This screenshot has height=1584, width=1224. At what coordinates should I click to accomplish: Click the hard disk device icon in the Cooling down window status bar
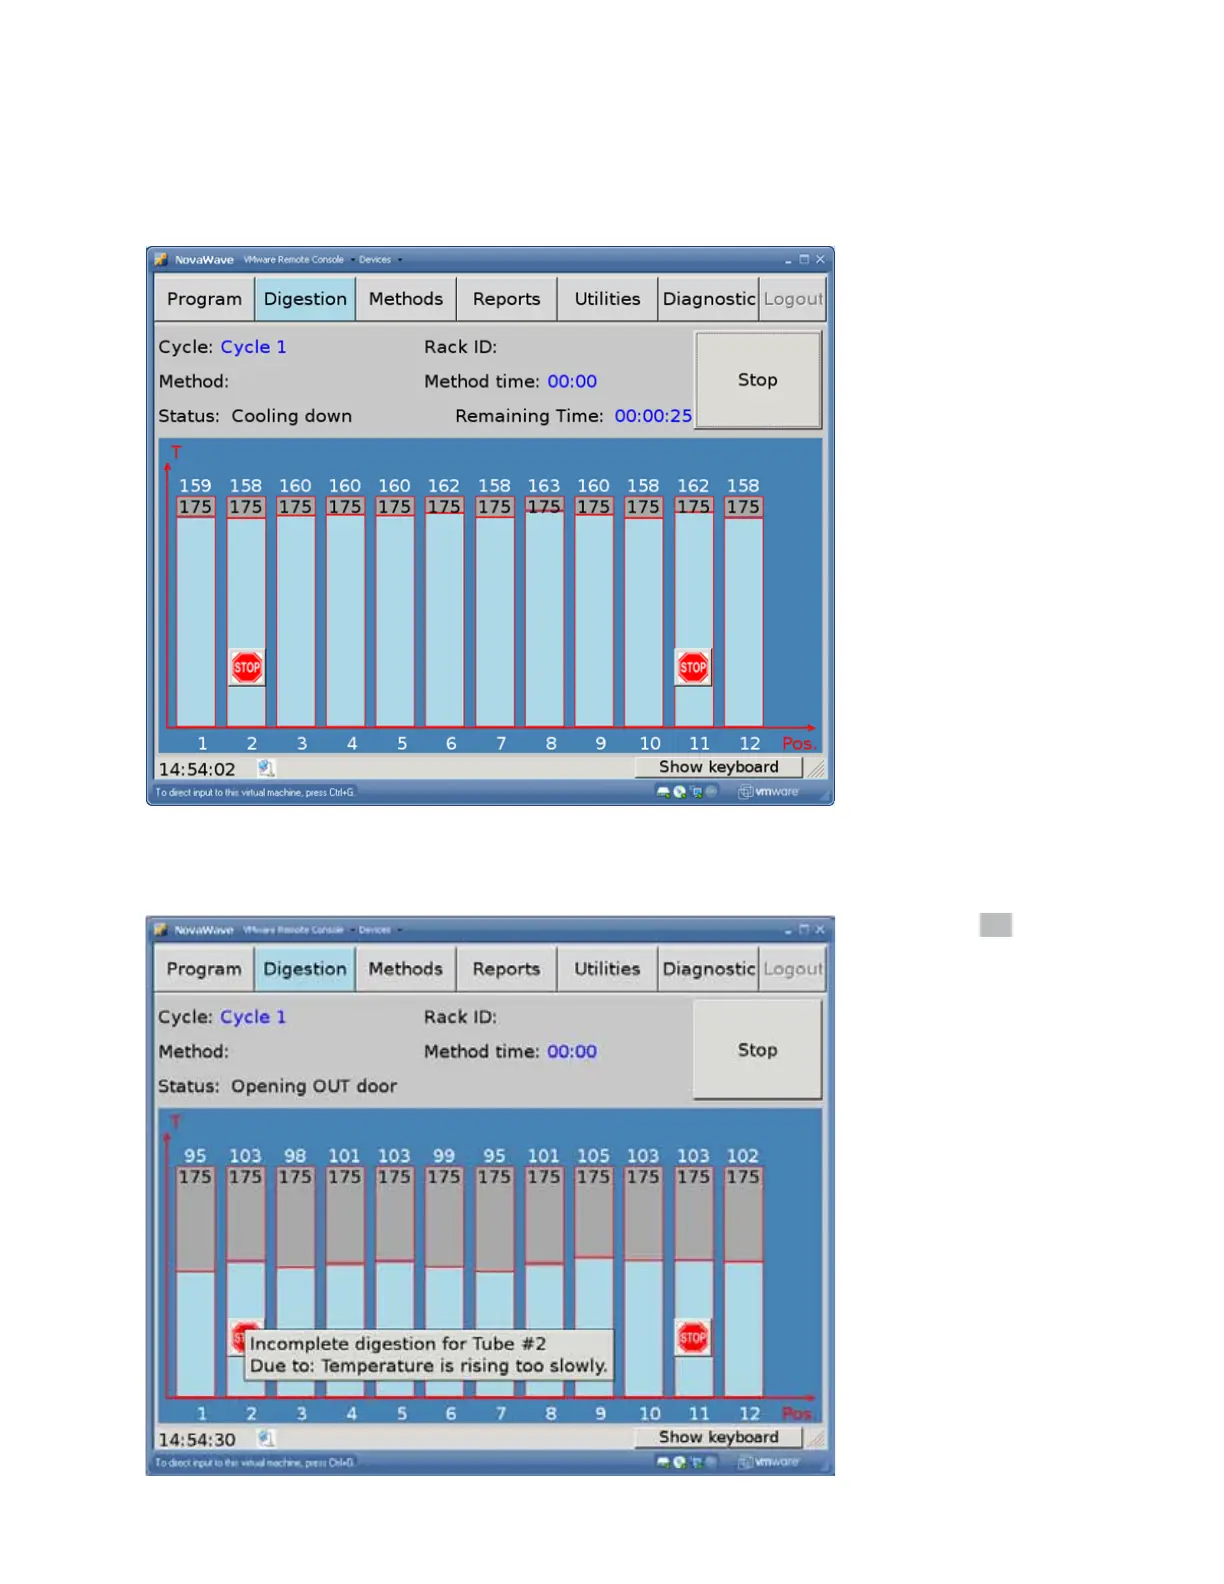(x=663, y=792)
